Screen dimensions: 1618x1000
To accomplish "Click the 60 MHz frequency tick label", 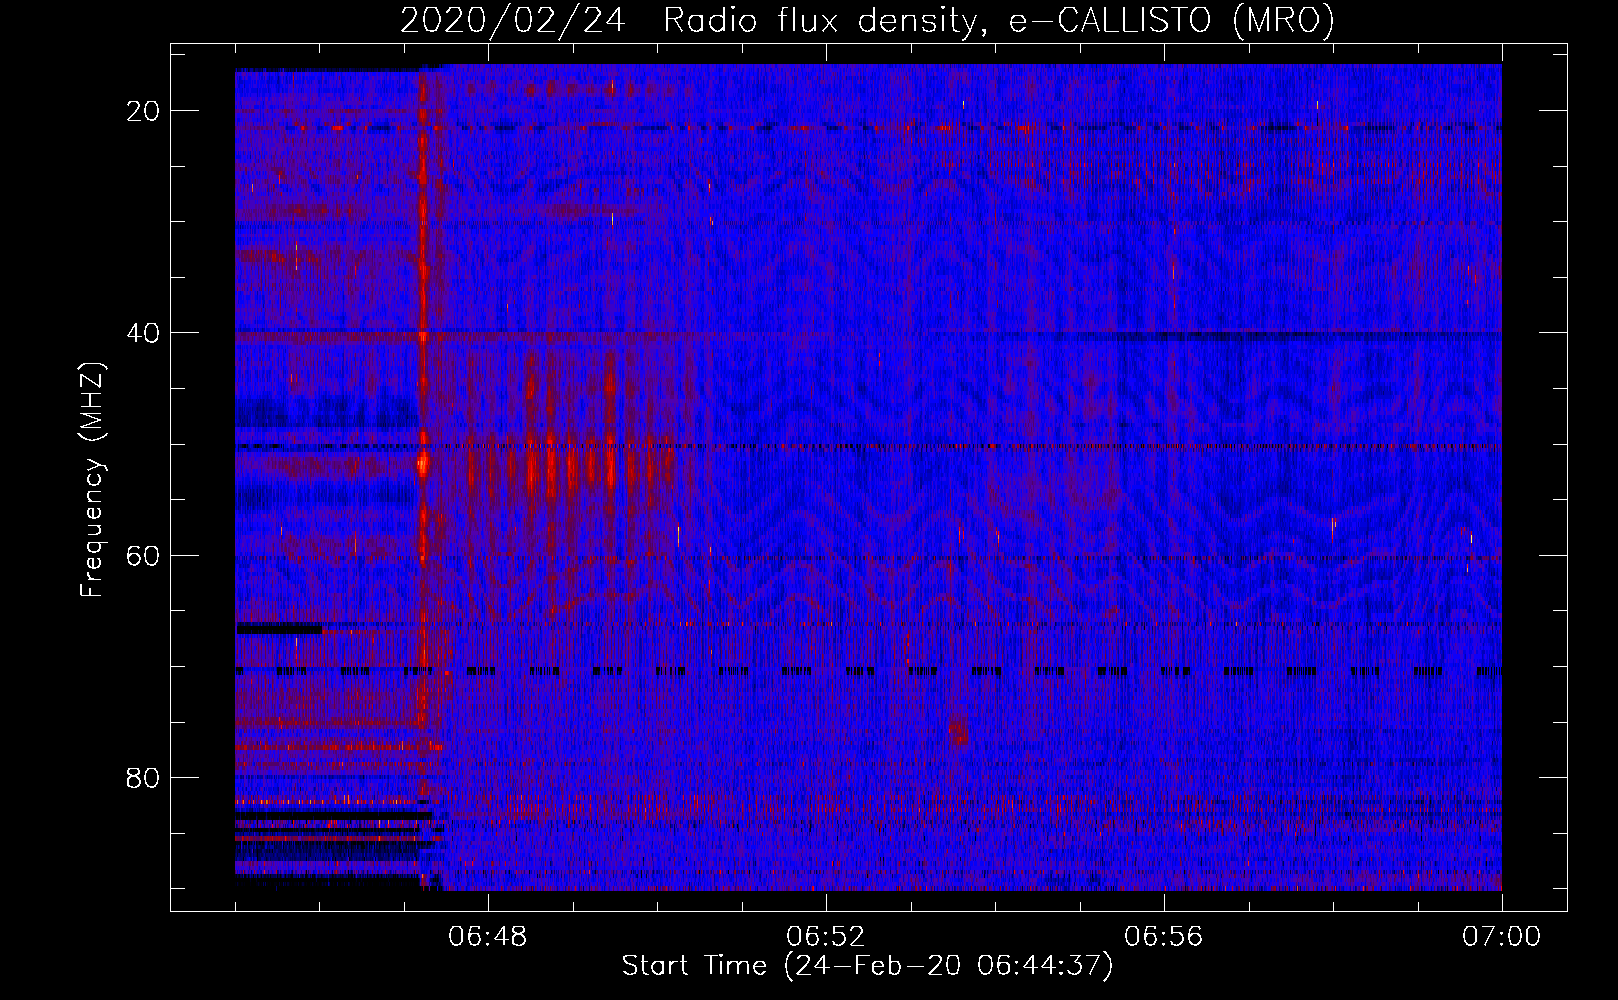I will [143, 555].
